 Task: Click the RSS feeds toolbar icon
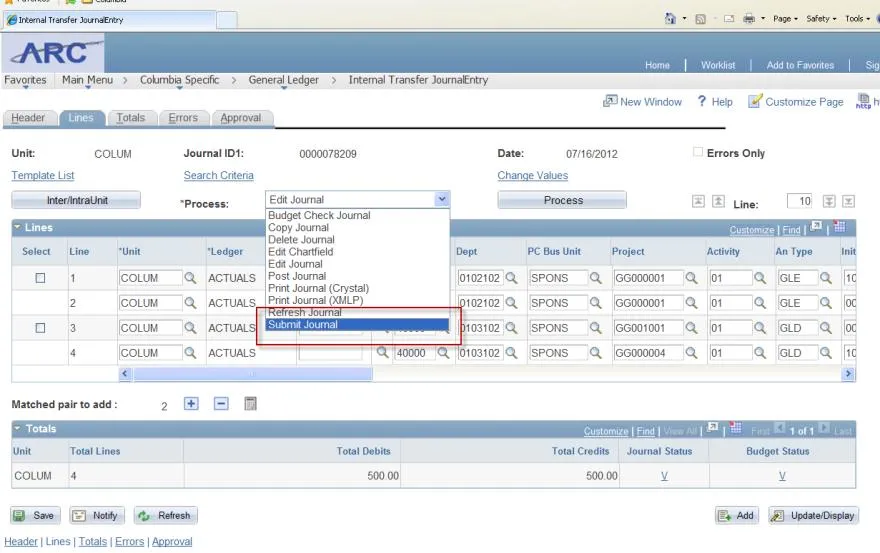pos(700,19)
